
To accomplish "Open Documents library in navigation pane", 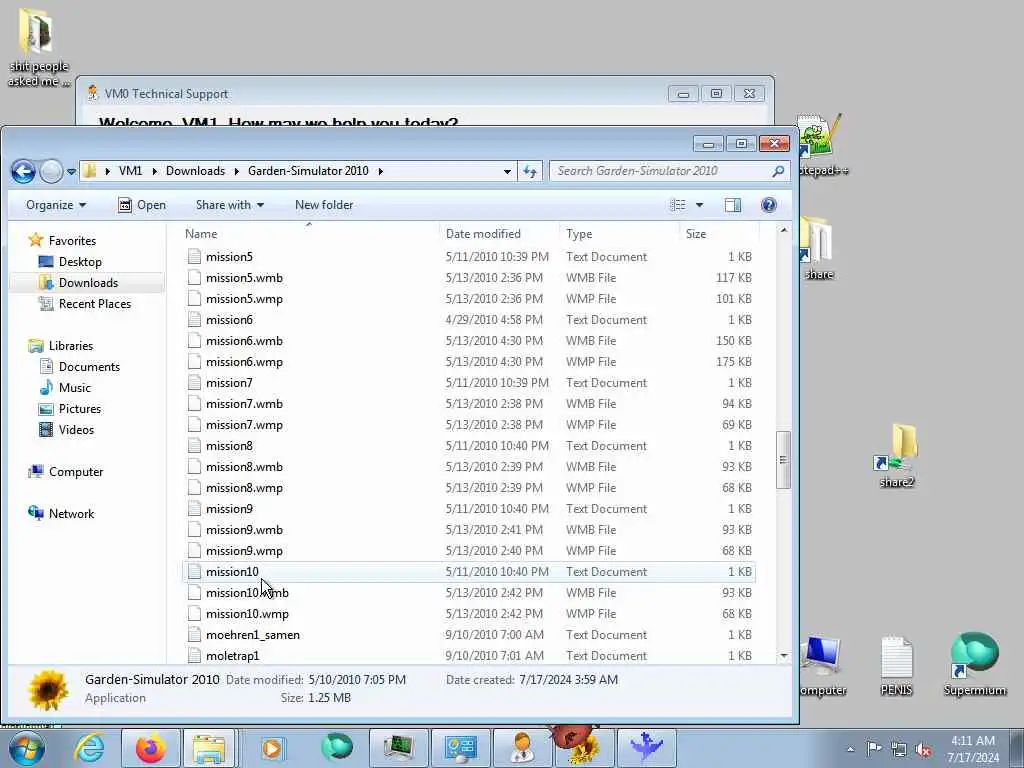I will pos(89,366).
